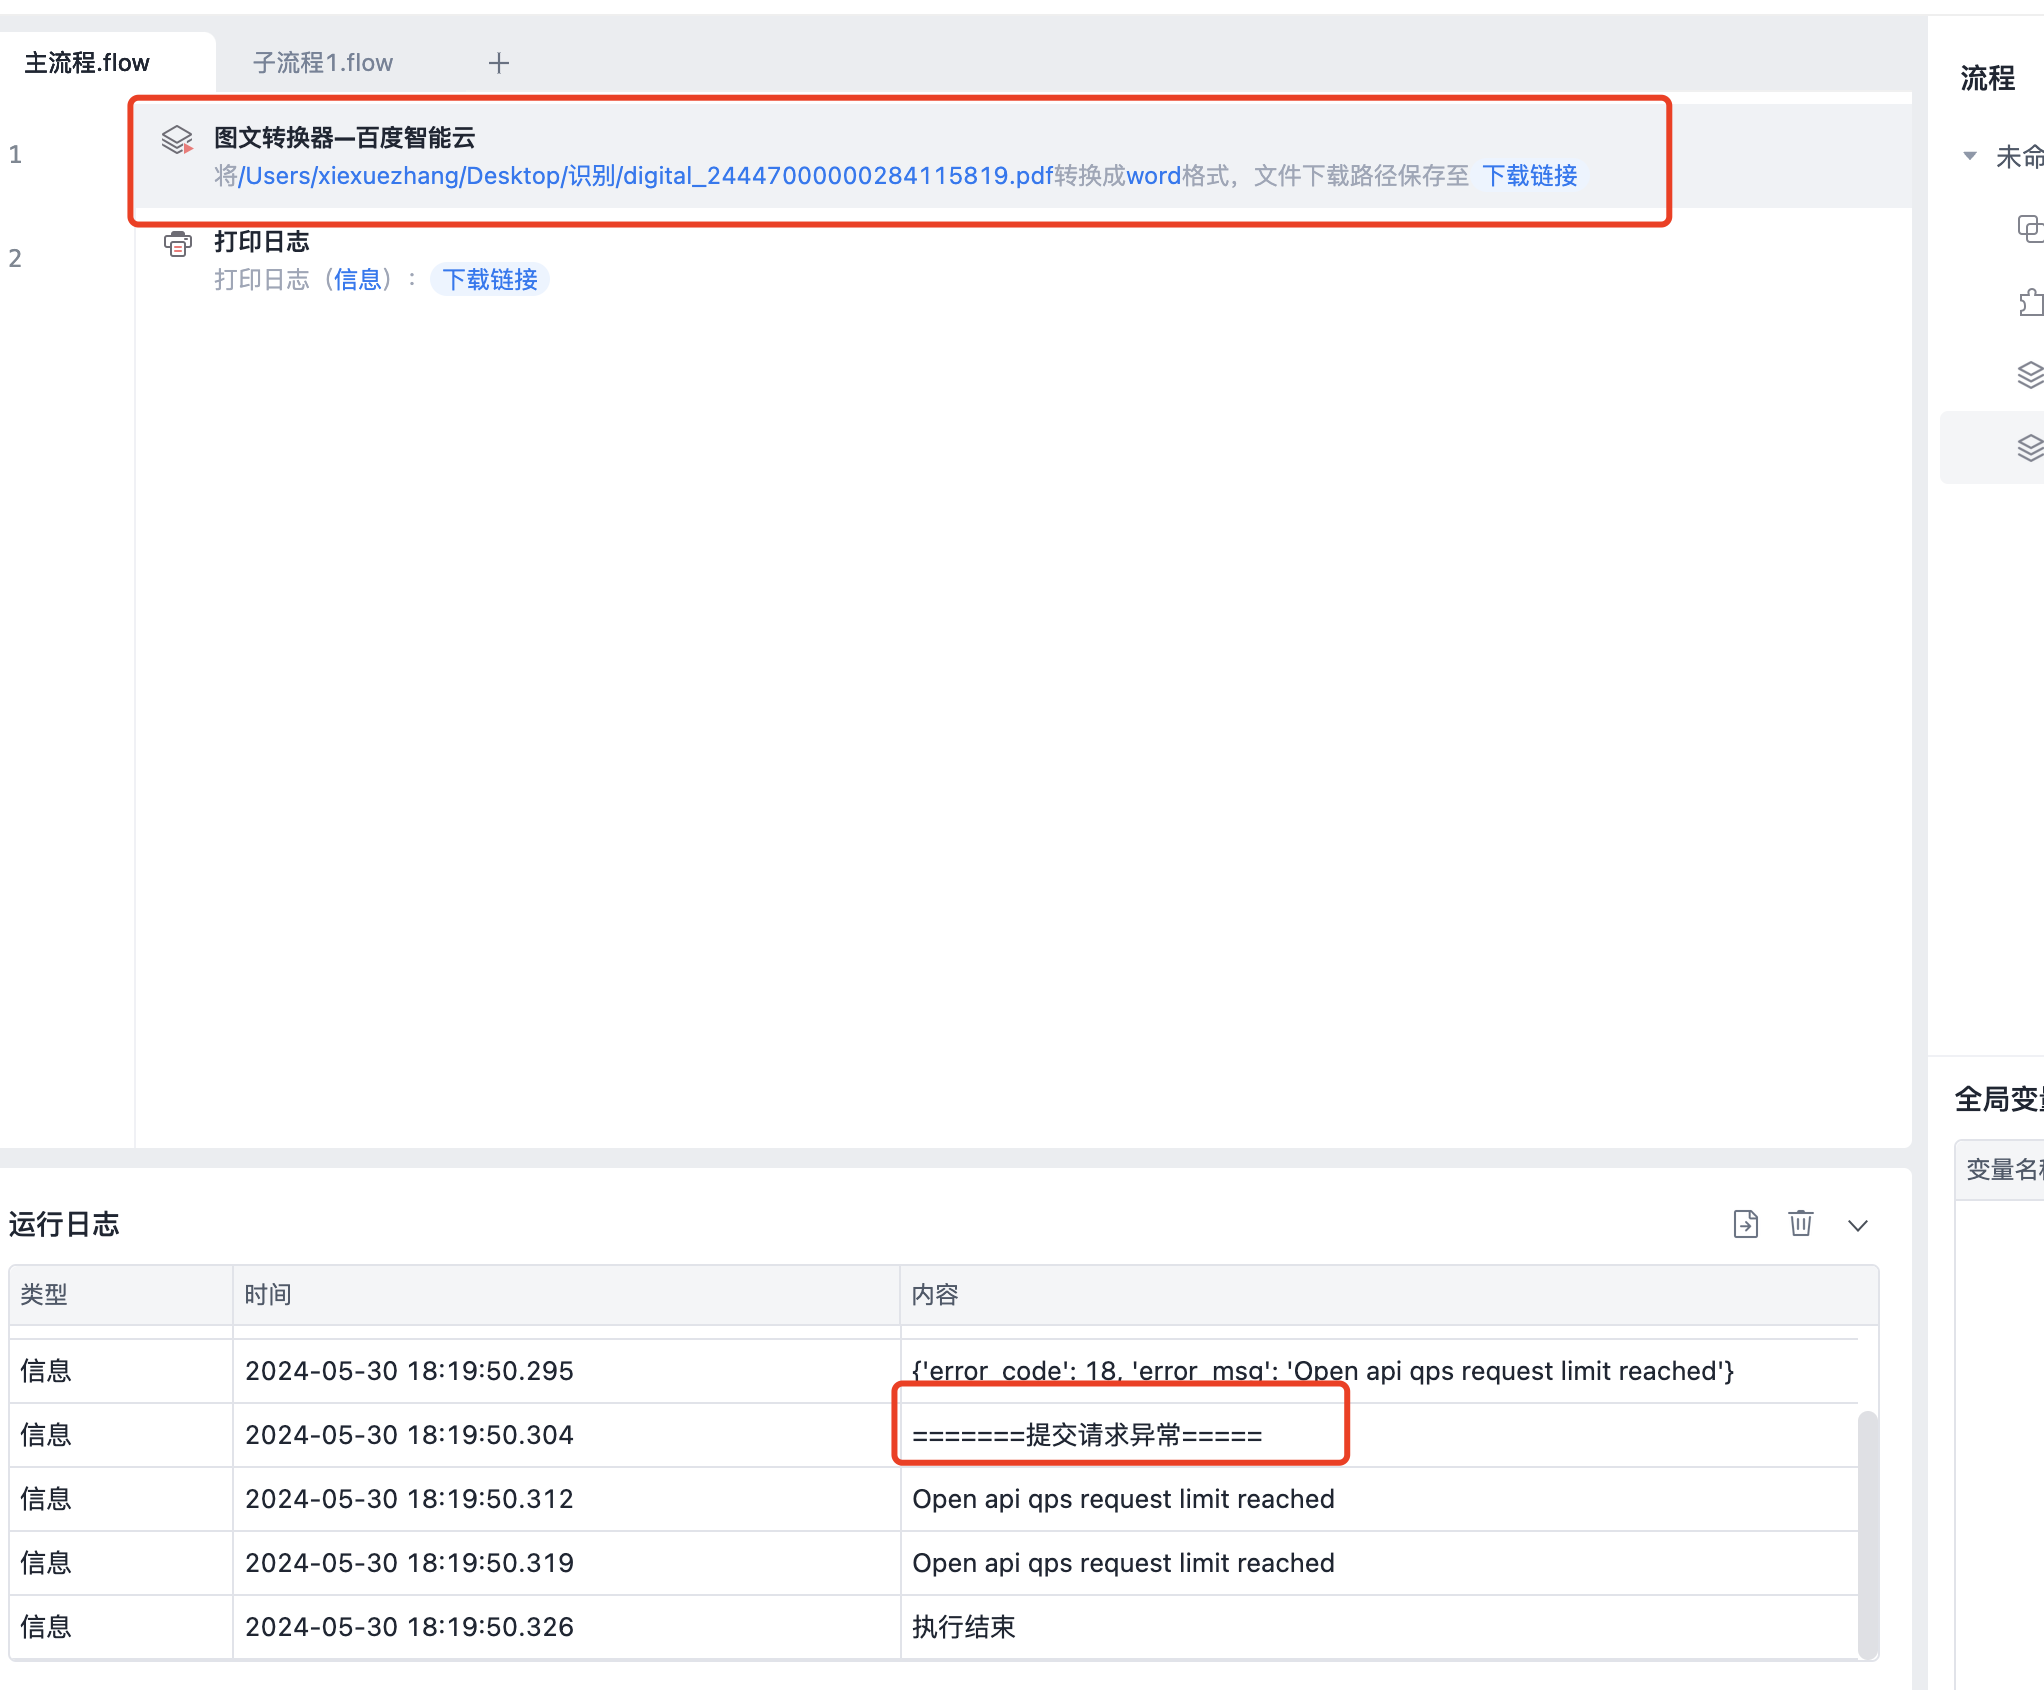Click the printer icon on Print Log step

pos(177,244)
